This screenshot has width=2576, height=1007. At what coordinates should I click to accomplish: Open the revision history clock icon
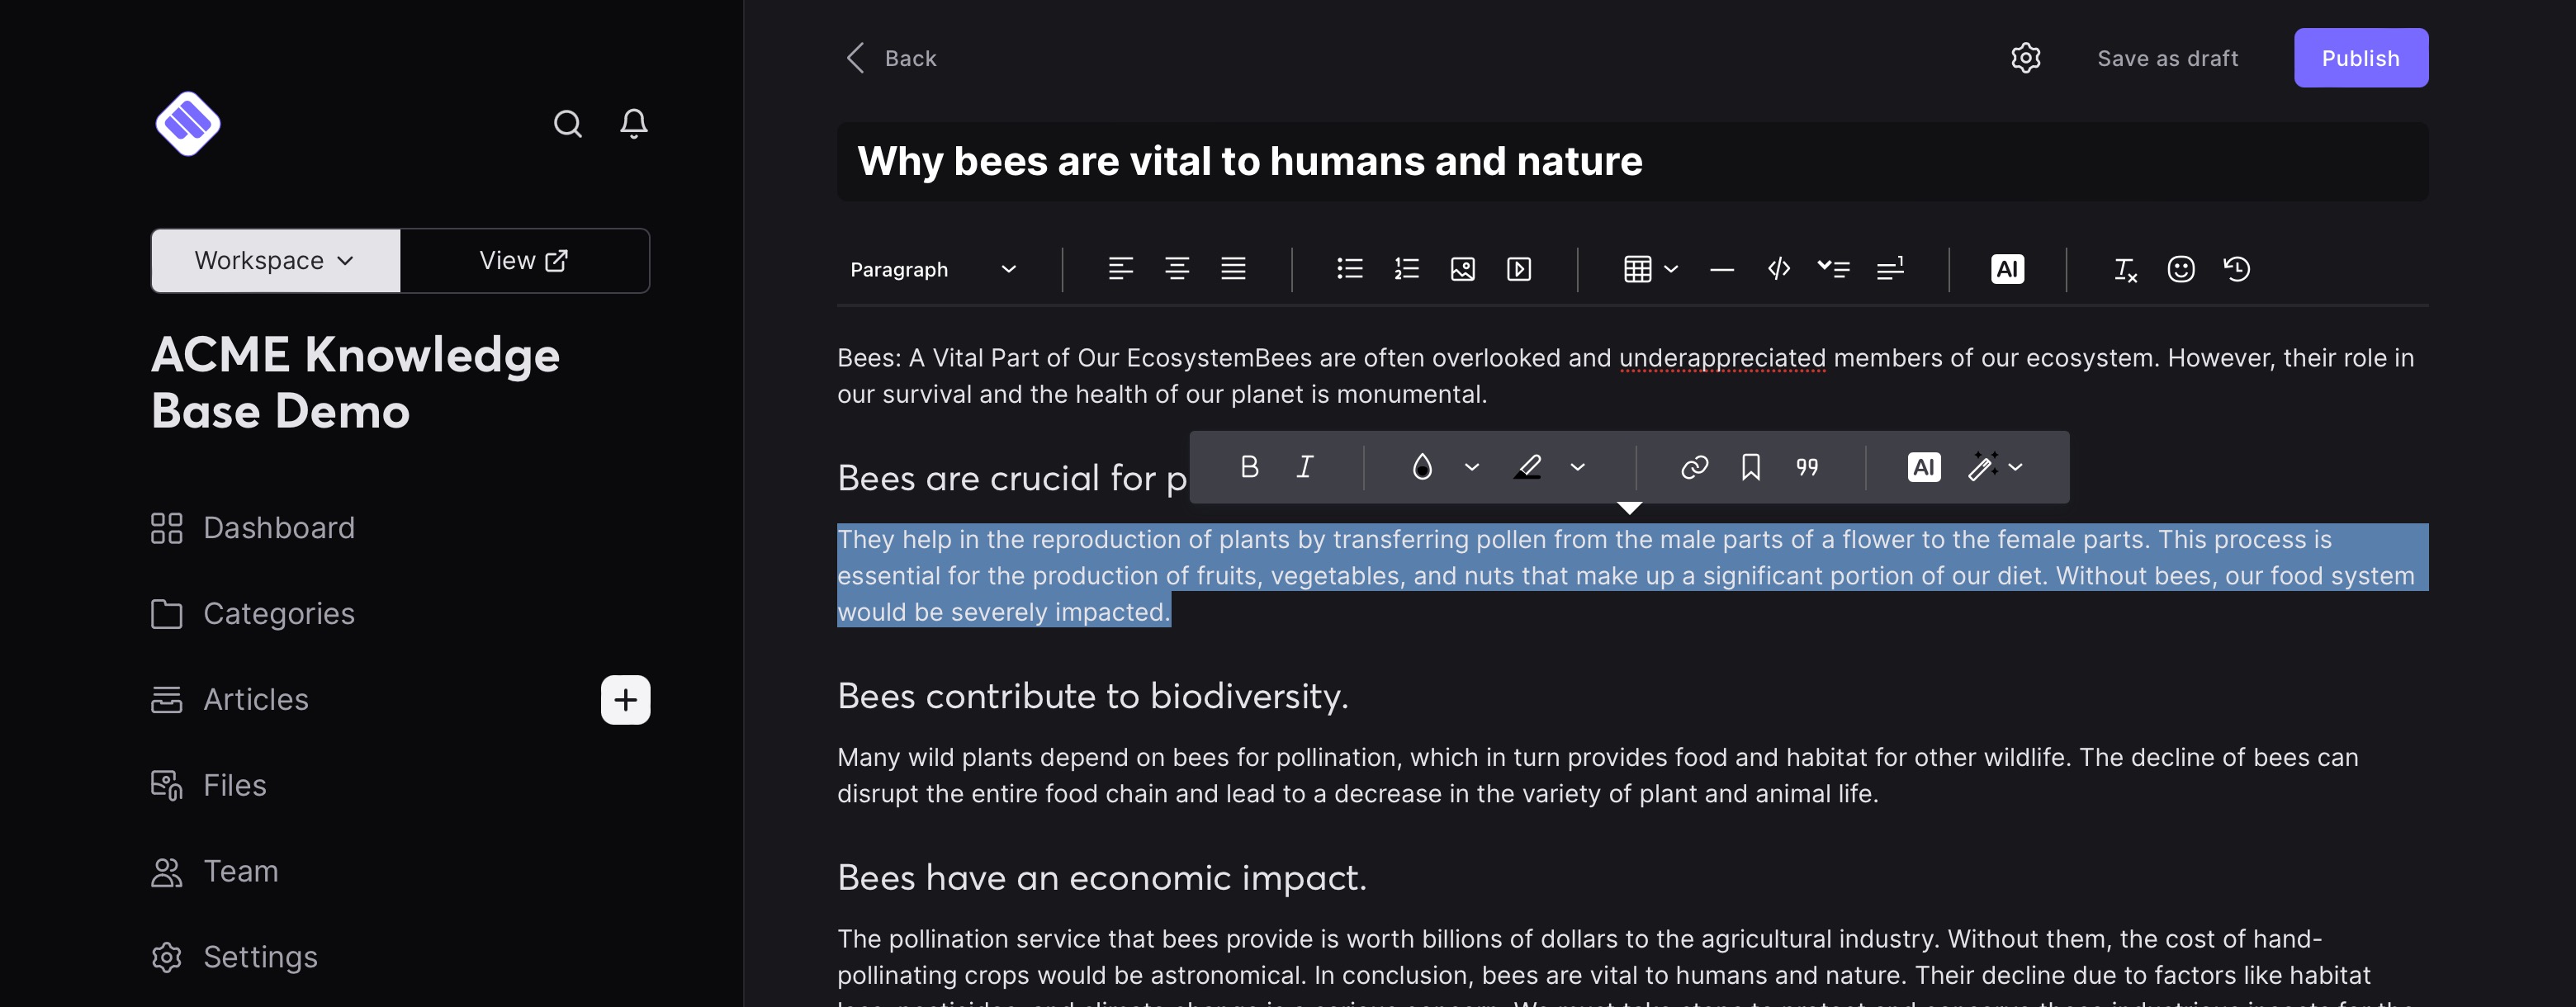coord(2236,269)
